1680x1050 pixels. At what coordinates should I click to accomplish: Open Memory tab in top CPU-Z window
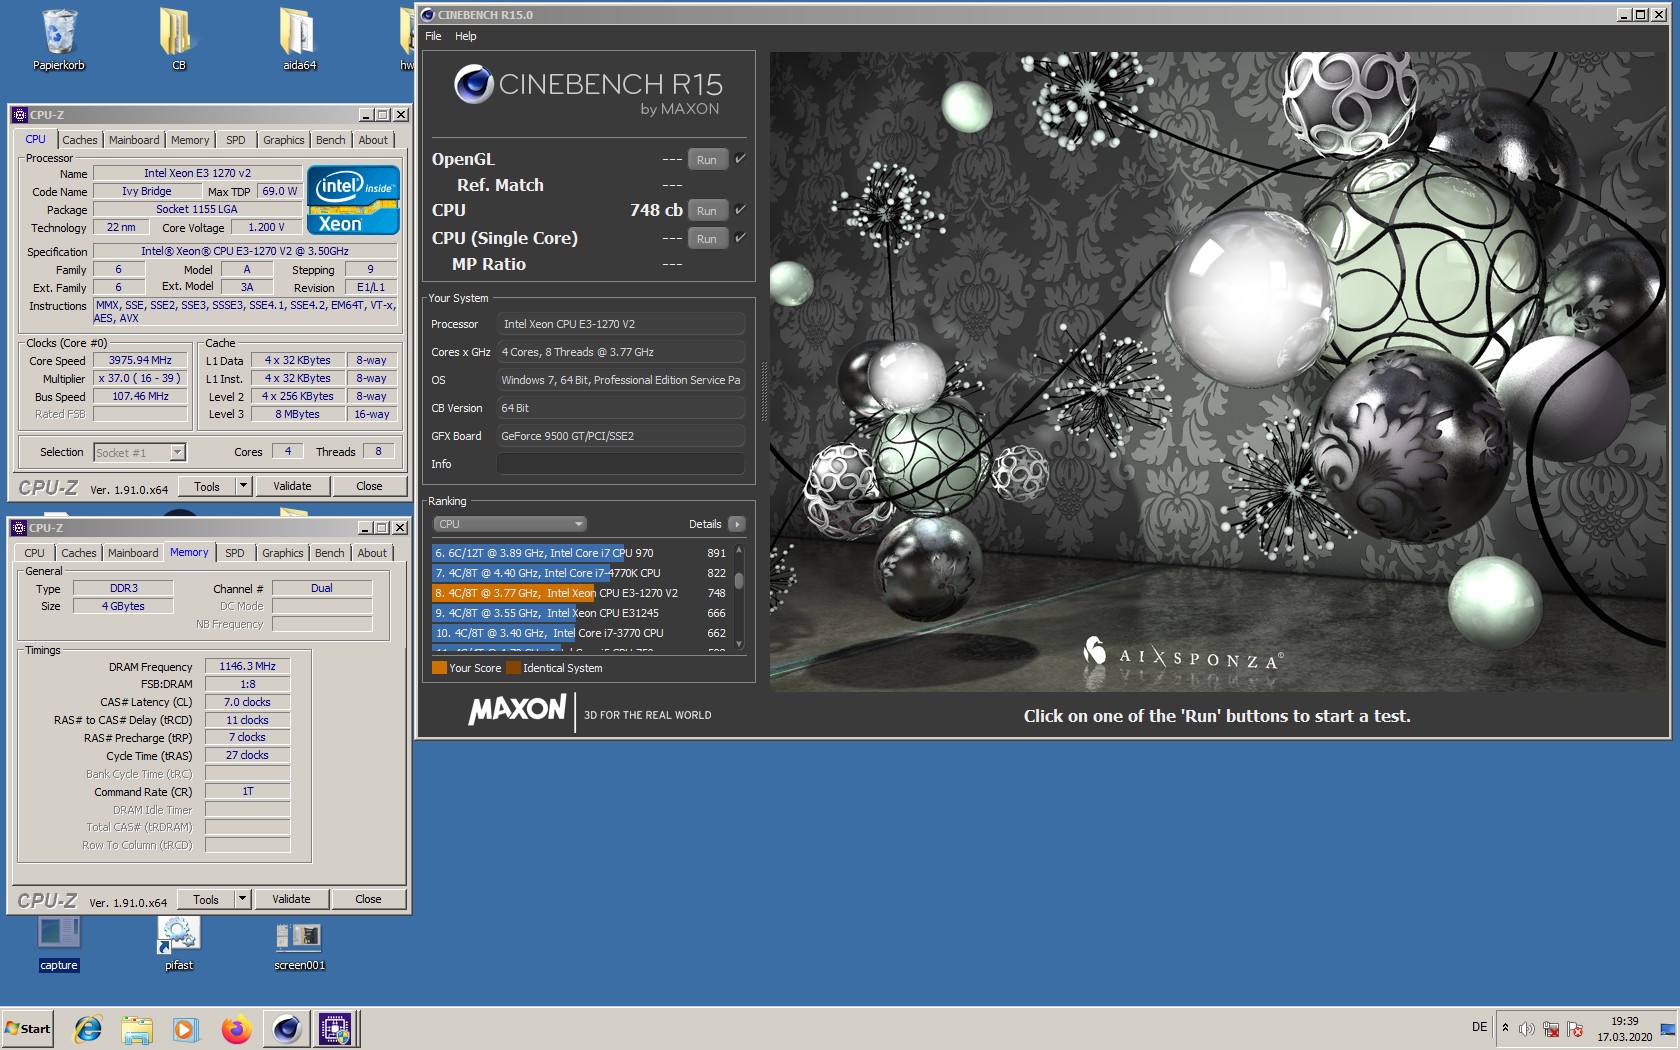(190, 140)
